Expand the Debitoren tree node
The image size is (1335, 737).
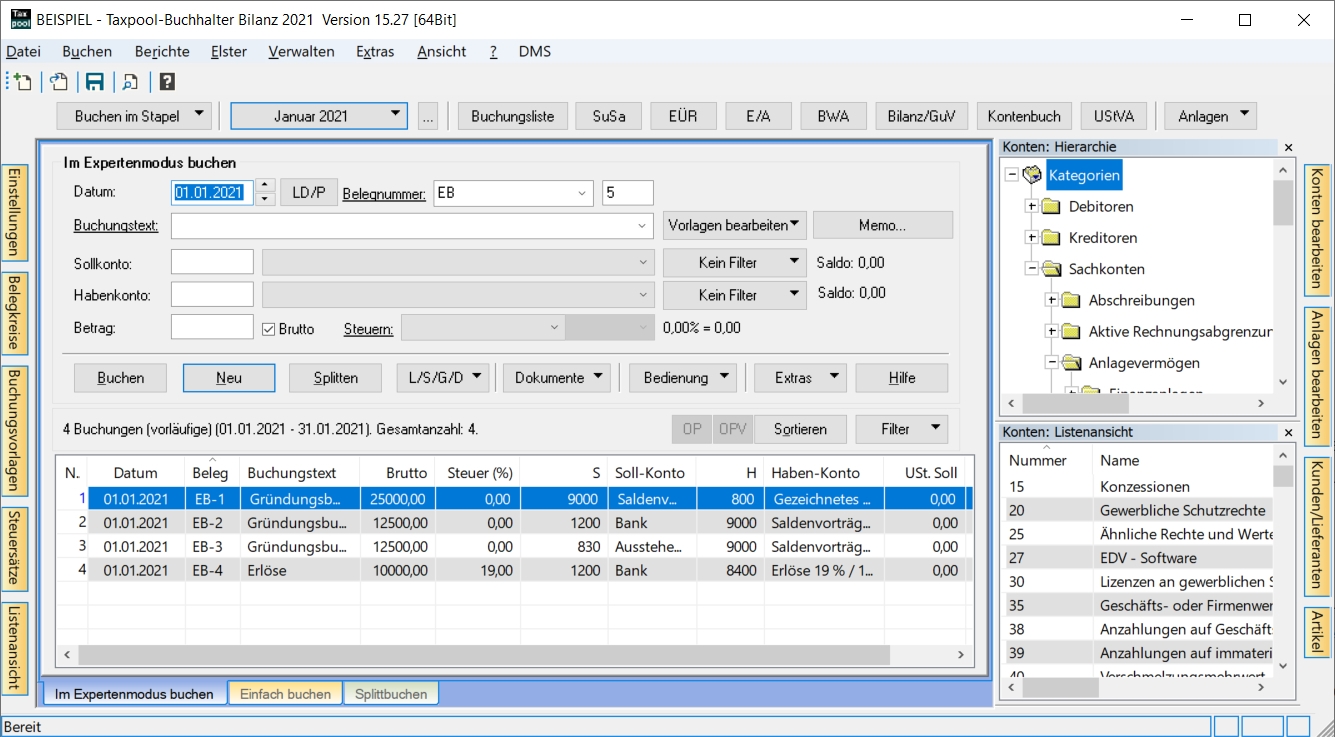[x=1031, y=207]
